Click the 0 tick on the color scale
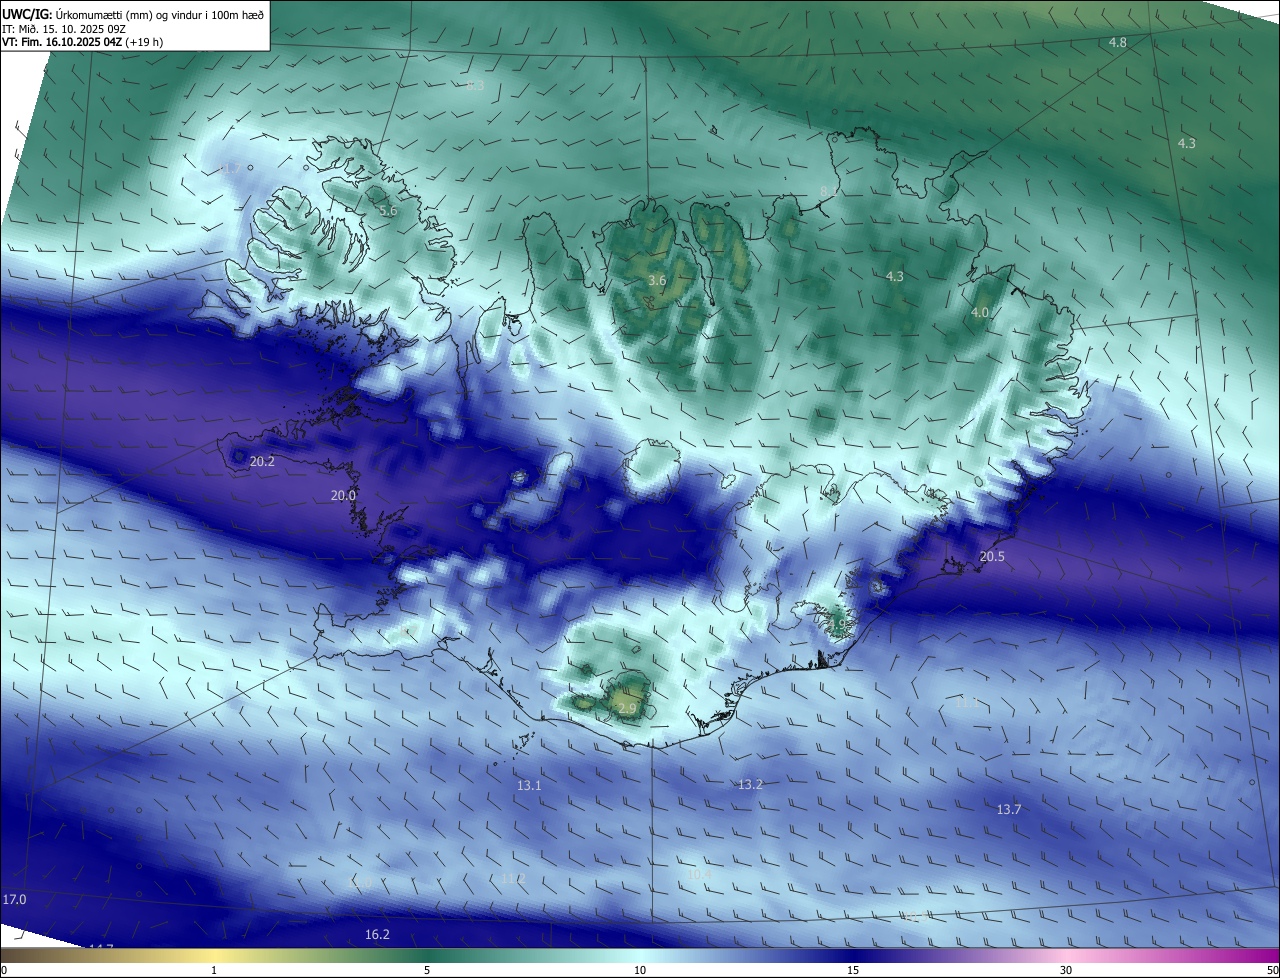The height and width of the screenshot is (978, 1280). [x=3, y=970]
